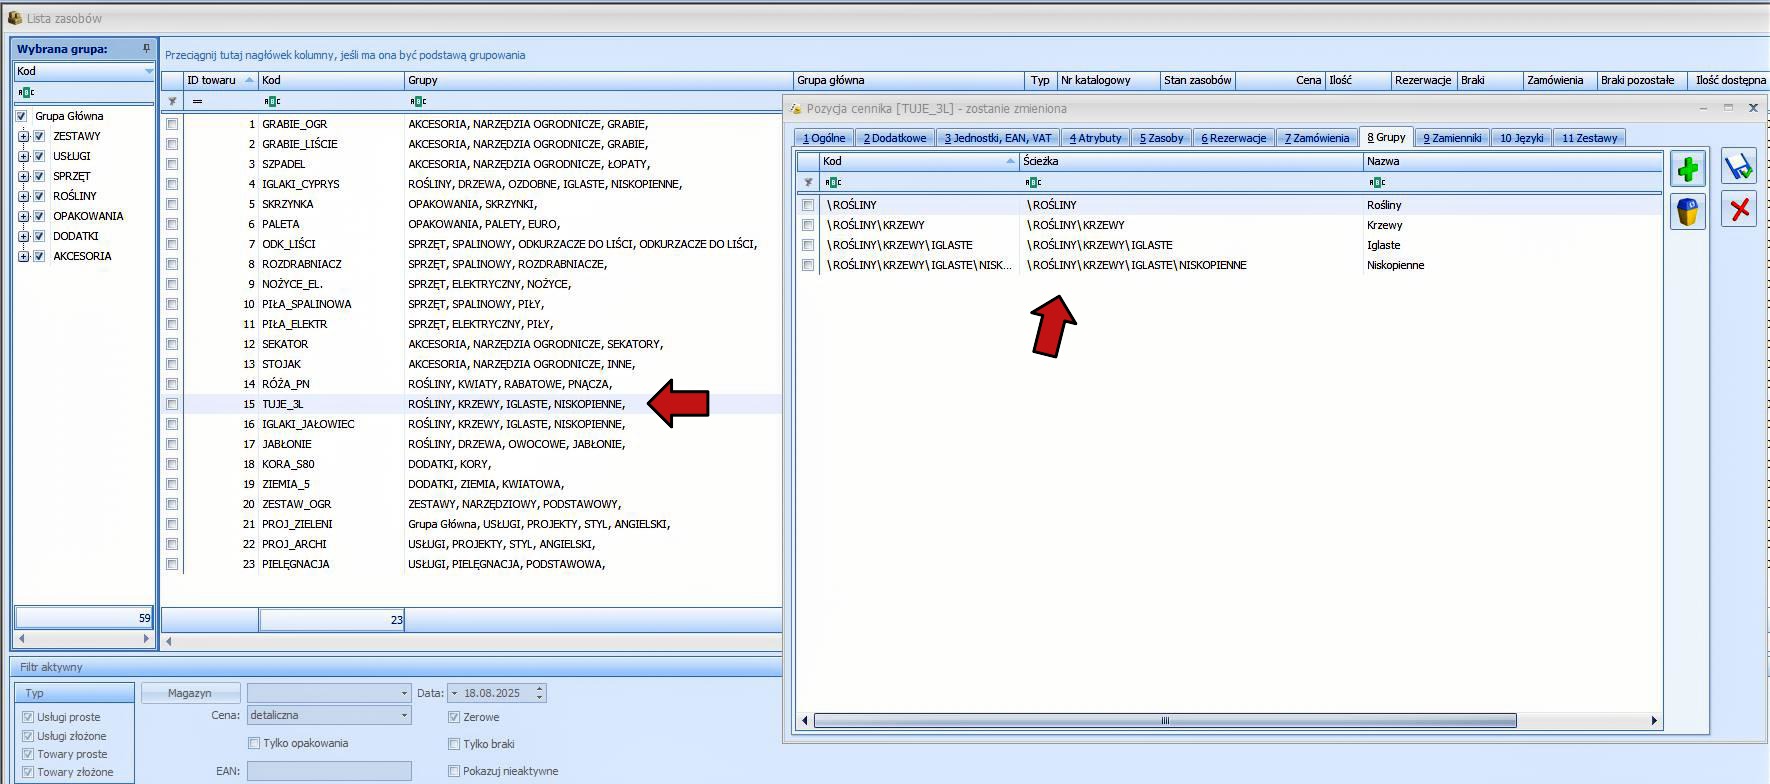The image size is (1770, 784).
Task: Delete selected group with the trash bin icon
Action: (1688, 211)
